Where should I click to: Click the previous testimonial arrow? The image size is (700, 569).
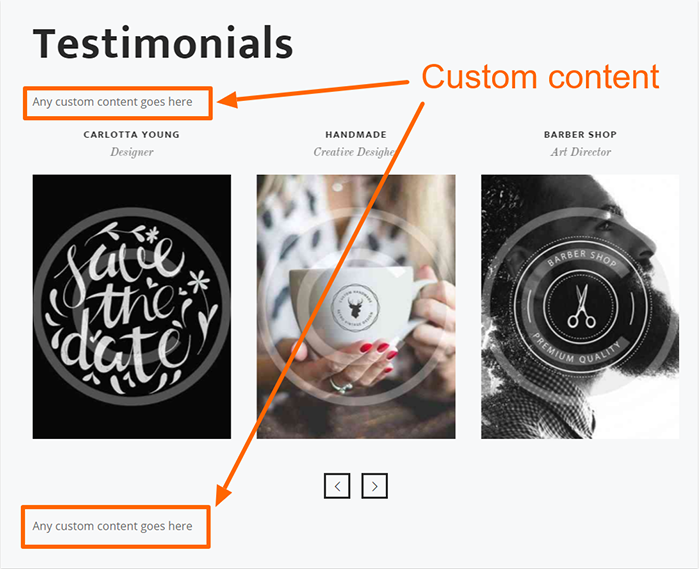pos(337,486)
